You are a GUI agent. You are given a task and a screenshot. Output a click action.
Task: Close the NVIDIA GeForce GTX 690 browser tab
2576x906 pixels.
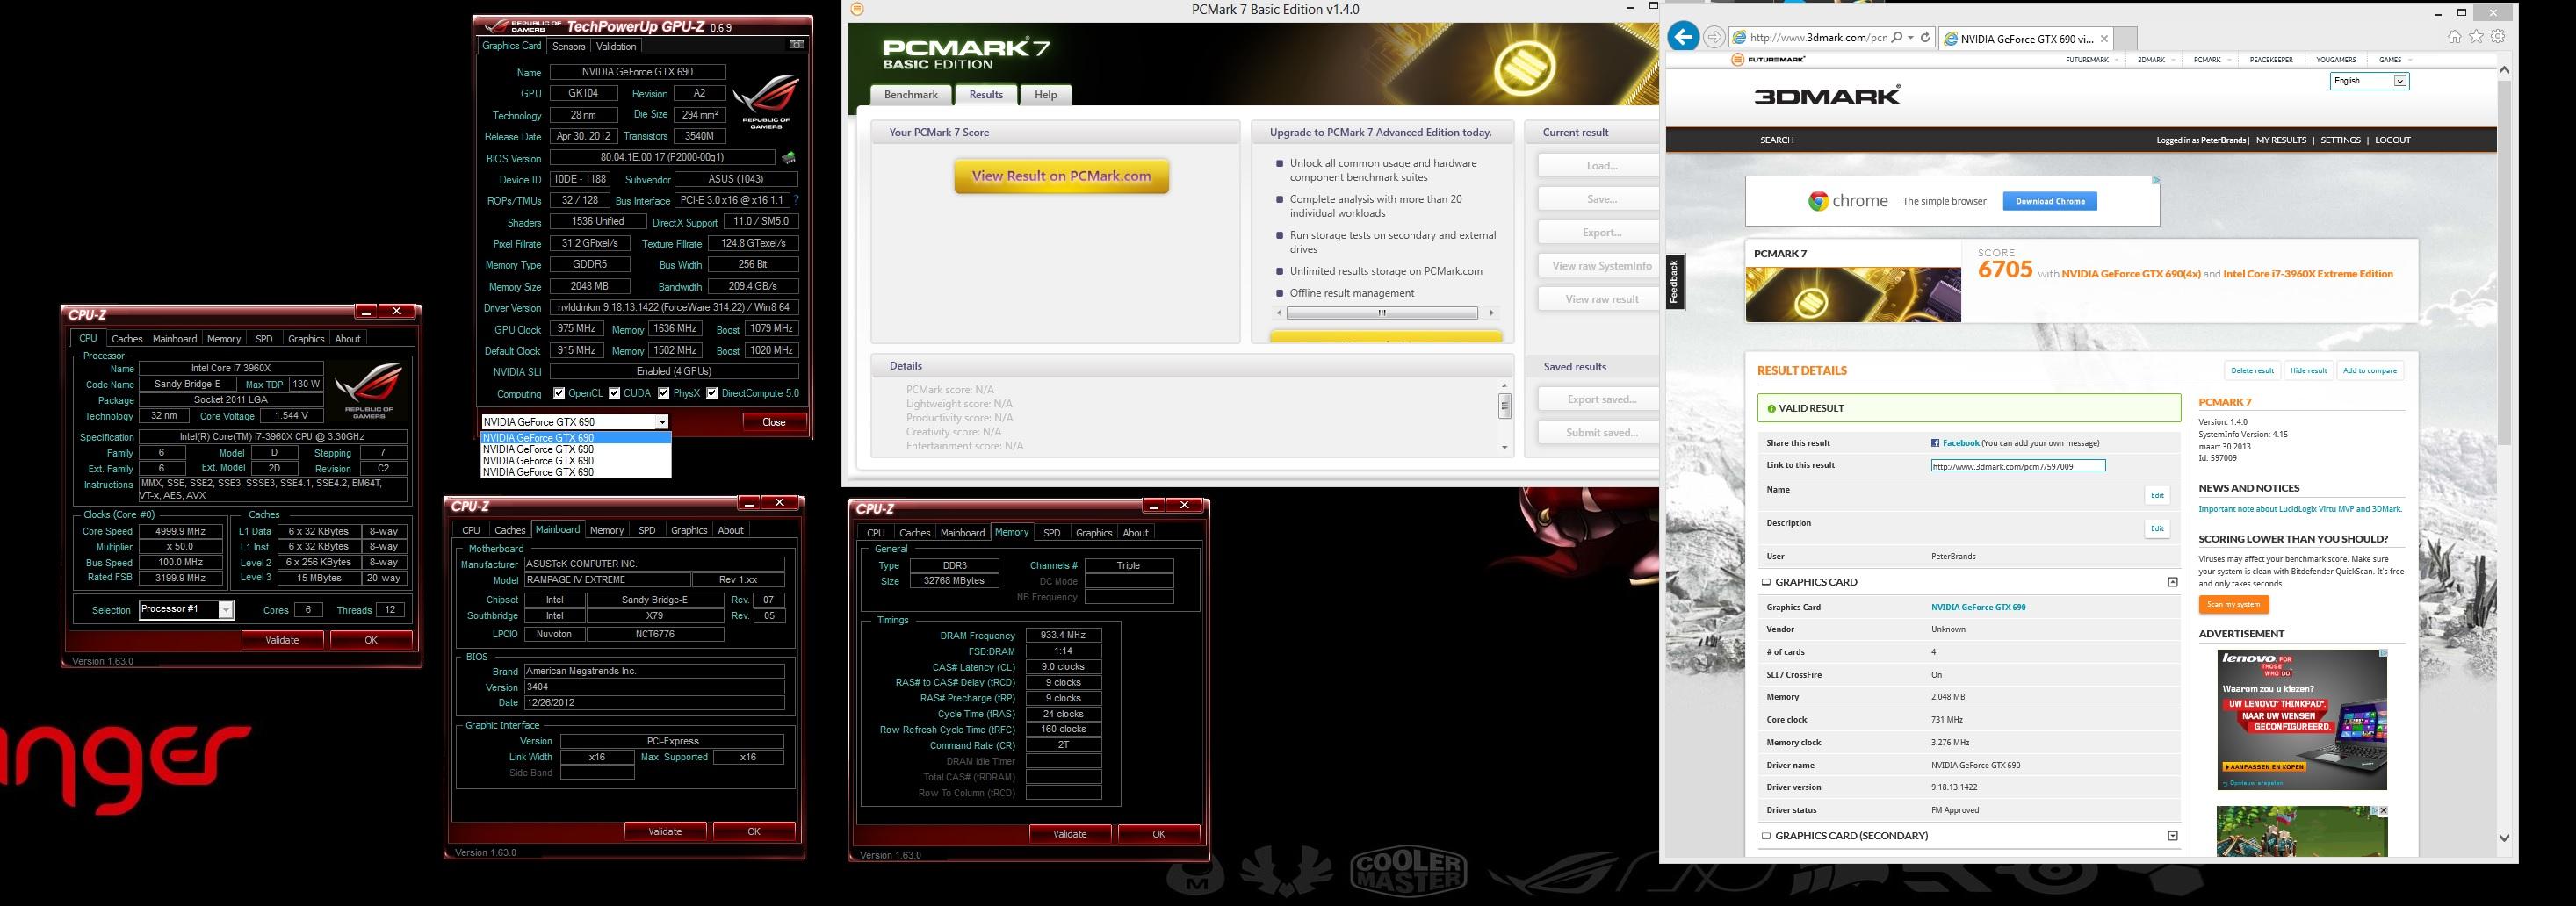[x=2104, y=39]
